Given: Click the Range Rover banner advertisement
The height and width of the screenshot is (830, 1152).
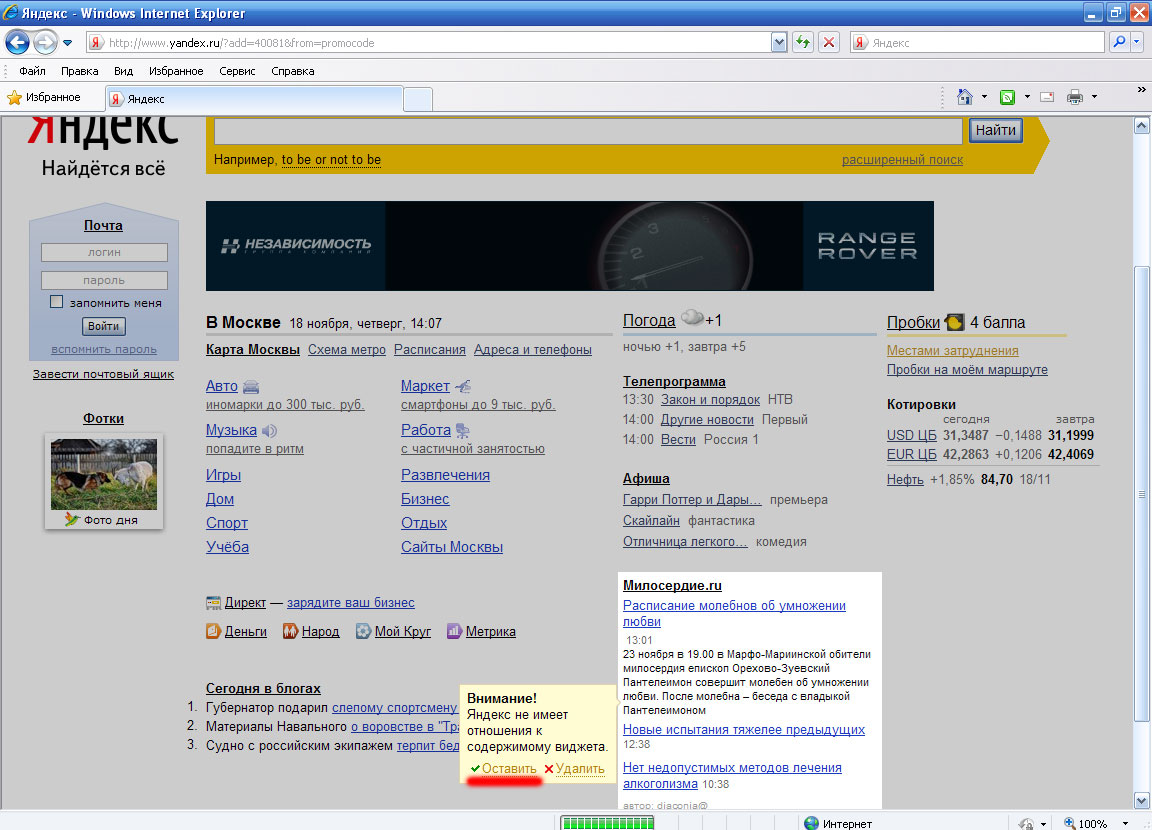Looking at the screenshot, I should point(569,246).
